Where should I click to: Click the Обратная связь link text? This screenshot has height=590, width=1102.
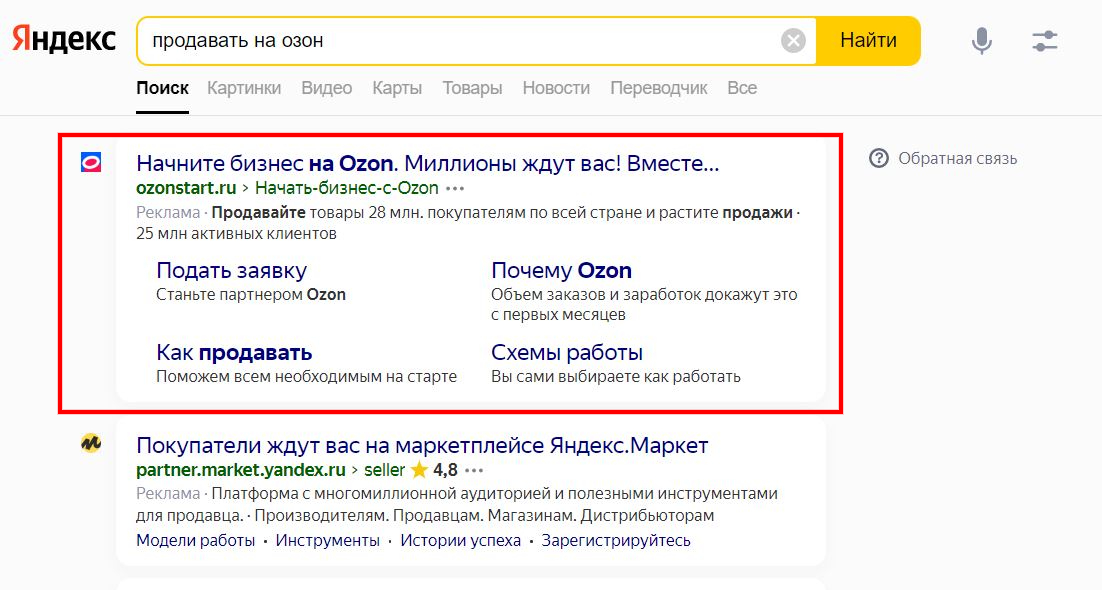[x=957, y=159]
